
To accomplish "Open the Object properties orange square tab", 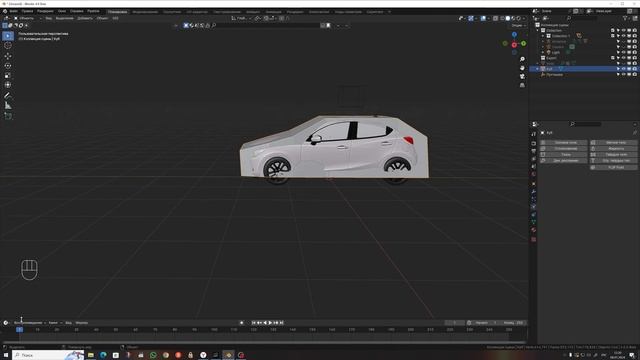I will pos(533,184).
